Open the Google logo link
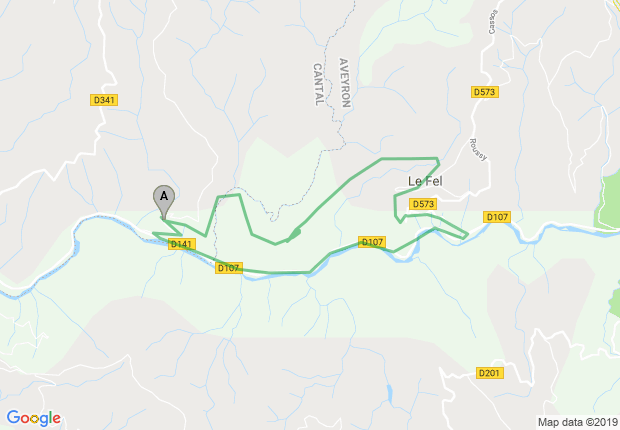The width and height of the screenshot is (620, 430). [34, 418]
